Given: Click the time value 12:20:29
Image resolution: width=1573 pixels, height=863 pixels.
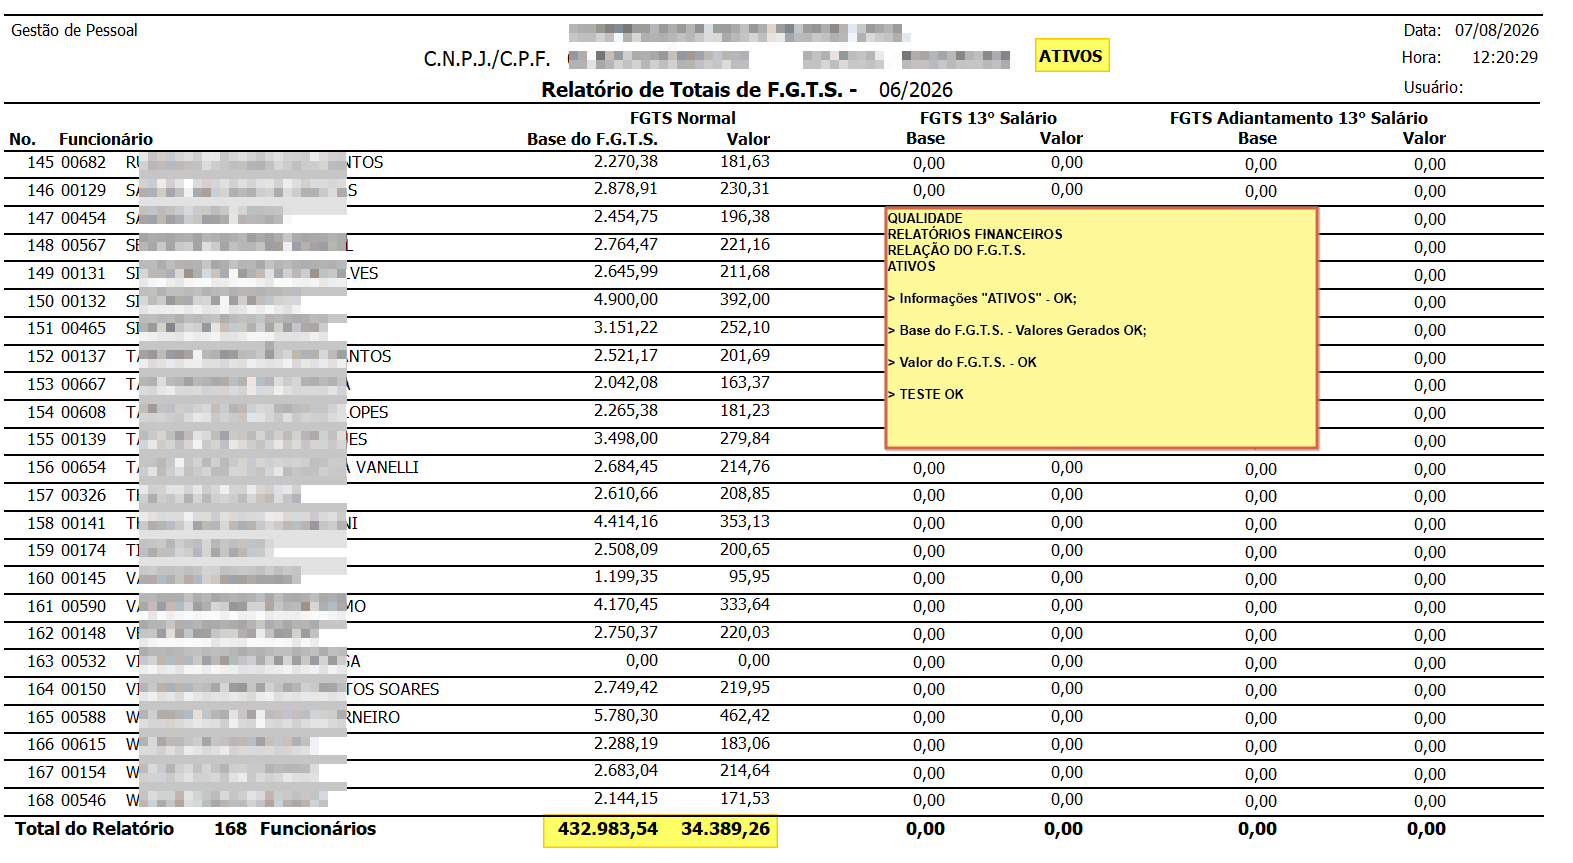Looking at the screenshot, I should click(1504, 58).
